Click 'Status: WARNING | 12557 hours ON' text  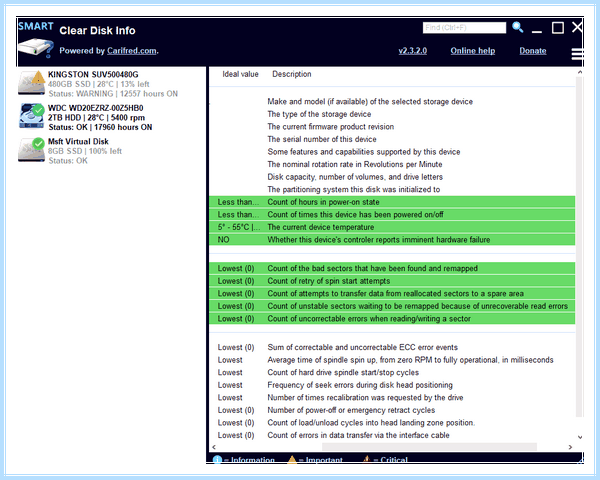click(113, 94)
